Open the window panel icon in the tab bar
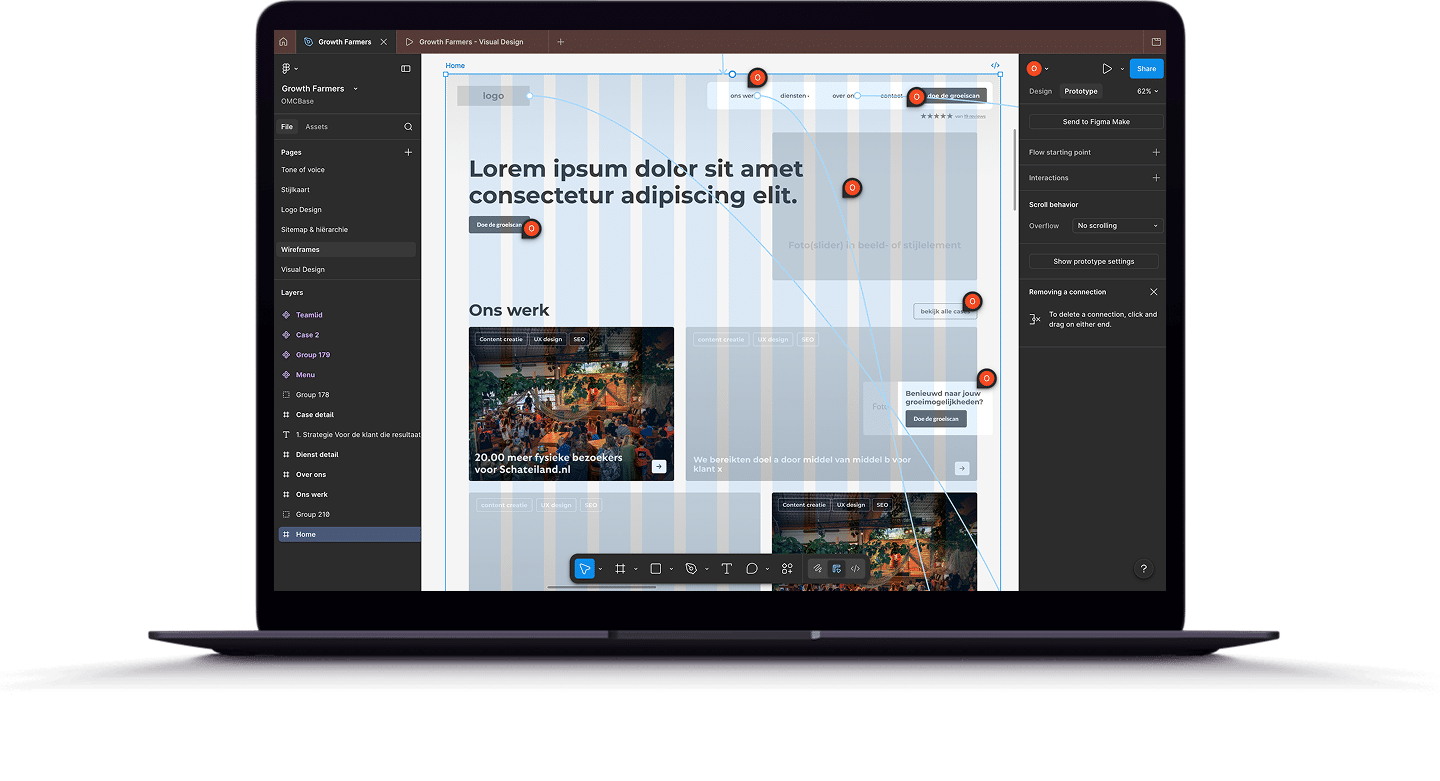Viewport: 1440px width, 781px height. 1156,42
